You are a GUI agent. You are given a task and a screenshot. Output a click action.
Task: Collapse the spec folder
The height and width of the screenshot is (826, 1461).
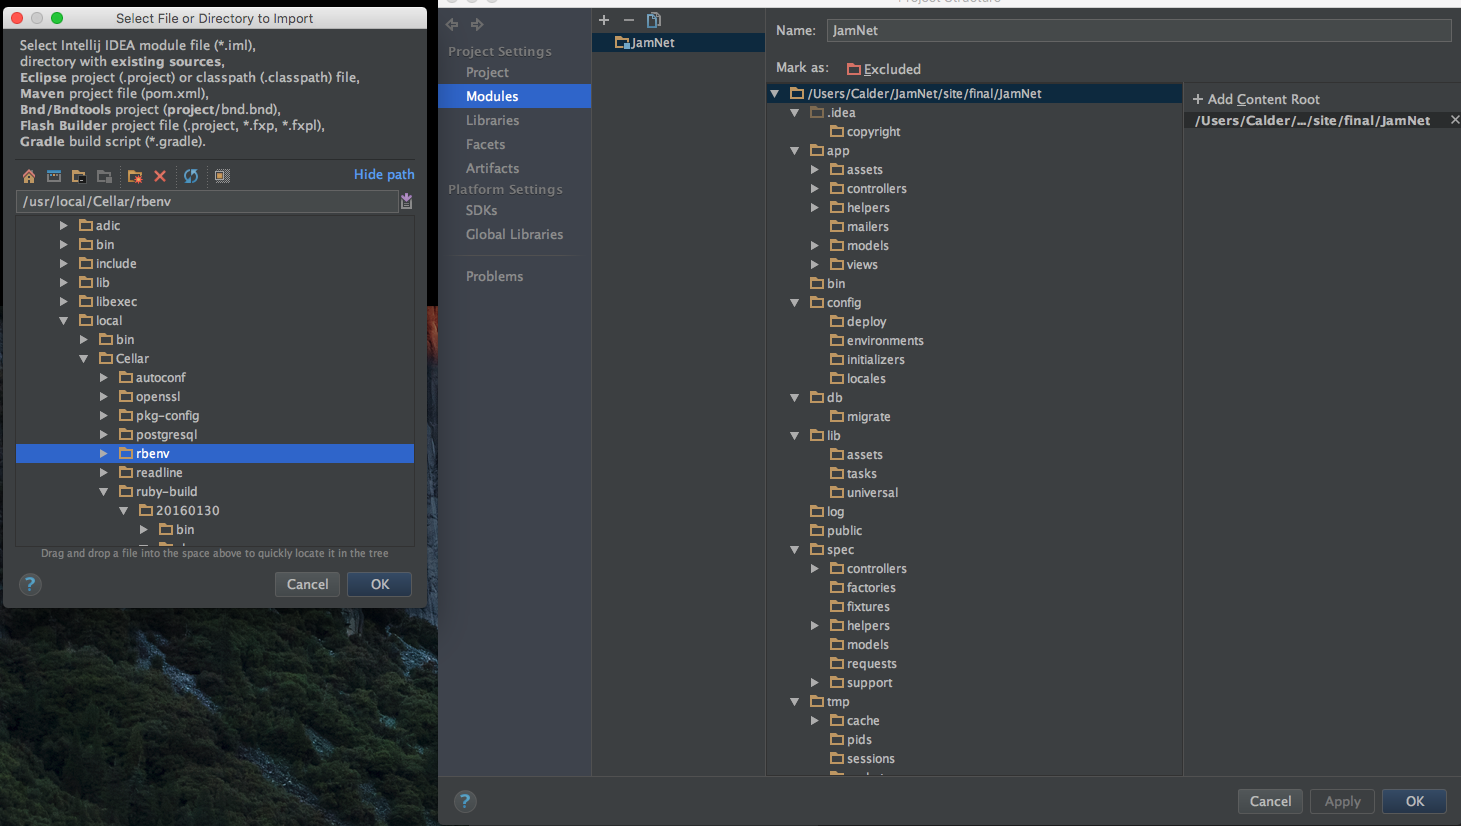click(795, 550)
